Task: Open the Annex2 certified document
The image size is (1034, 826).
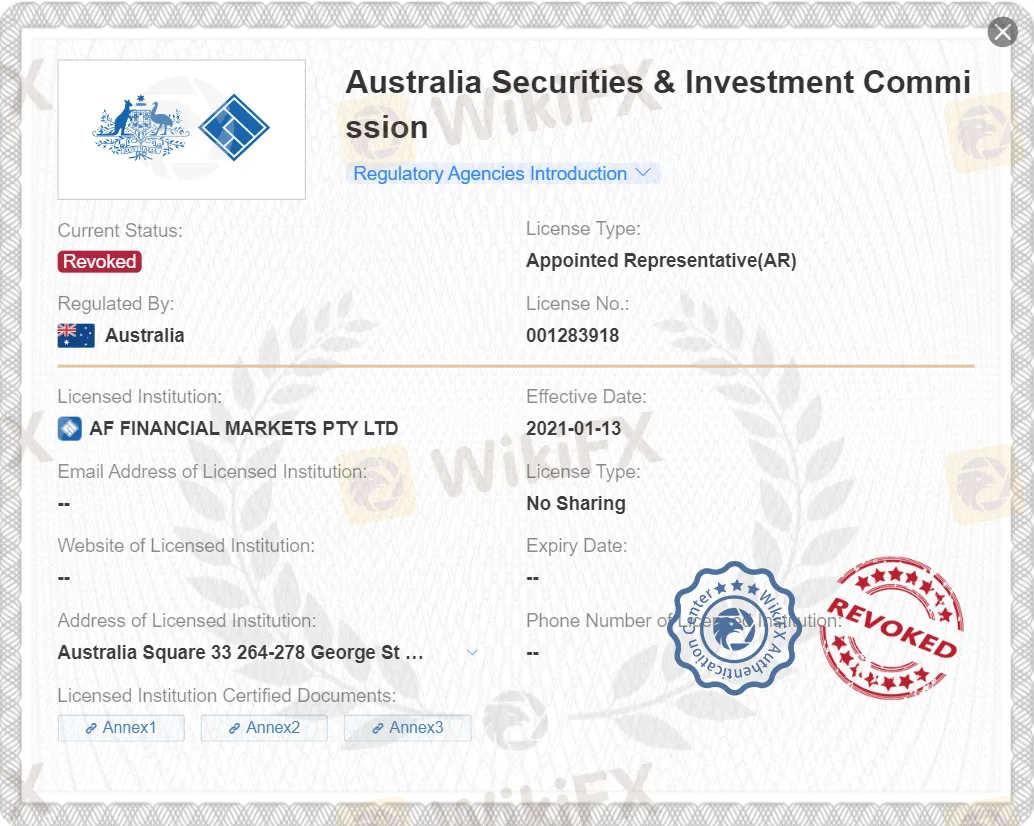Action: [x=264, y=728]
